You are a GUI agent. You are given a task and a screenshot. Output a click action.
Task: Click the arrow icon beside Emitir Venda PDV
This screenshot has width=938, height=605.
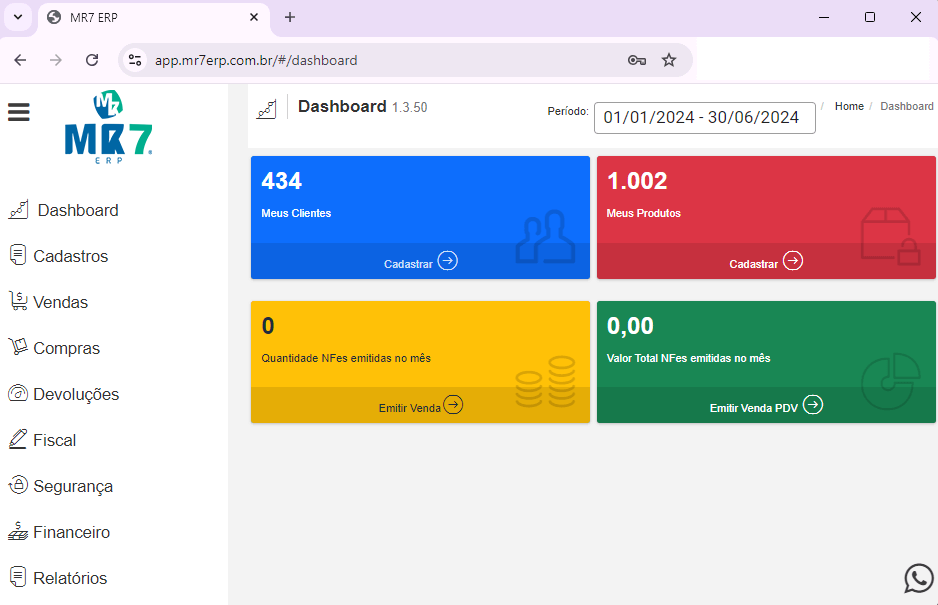tap(812, 405)
